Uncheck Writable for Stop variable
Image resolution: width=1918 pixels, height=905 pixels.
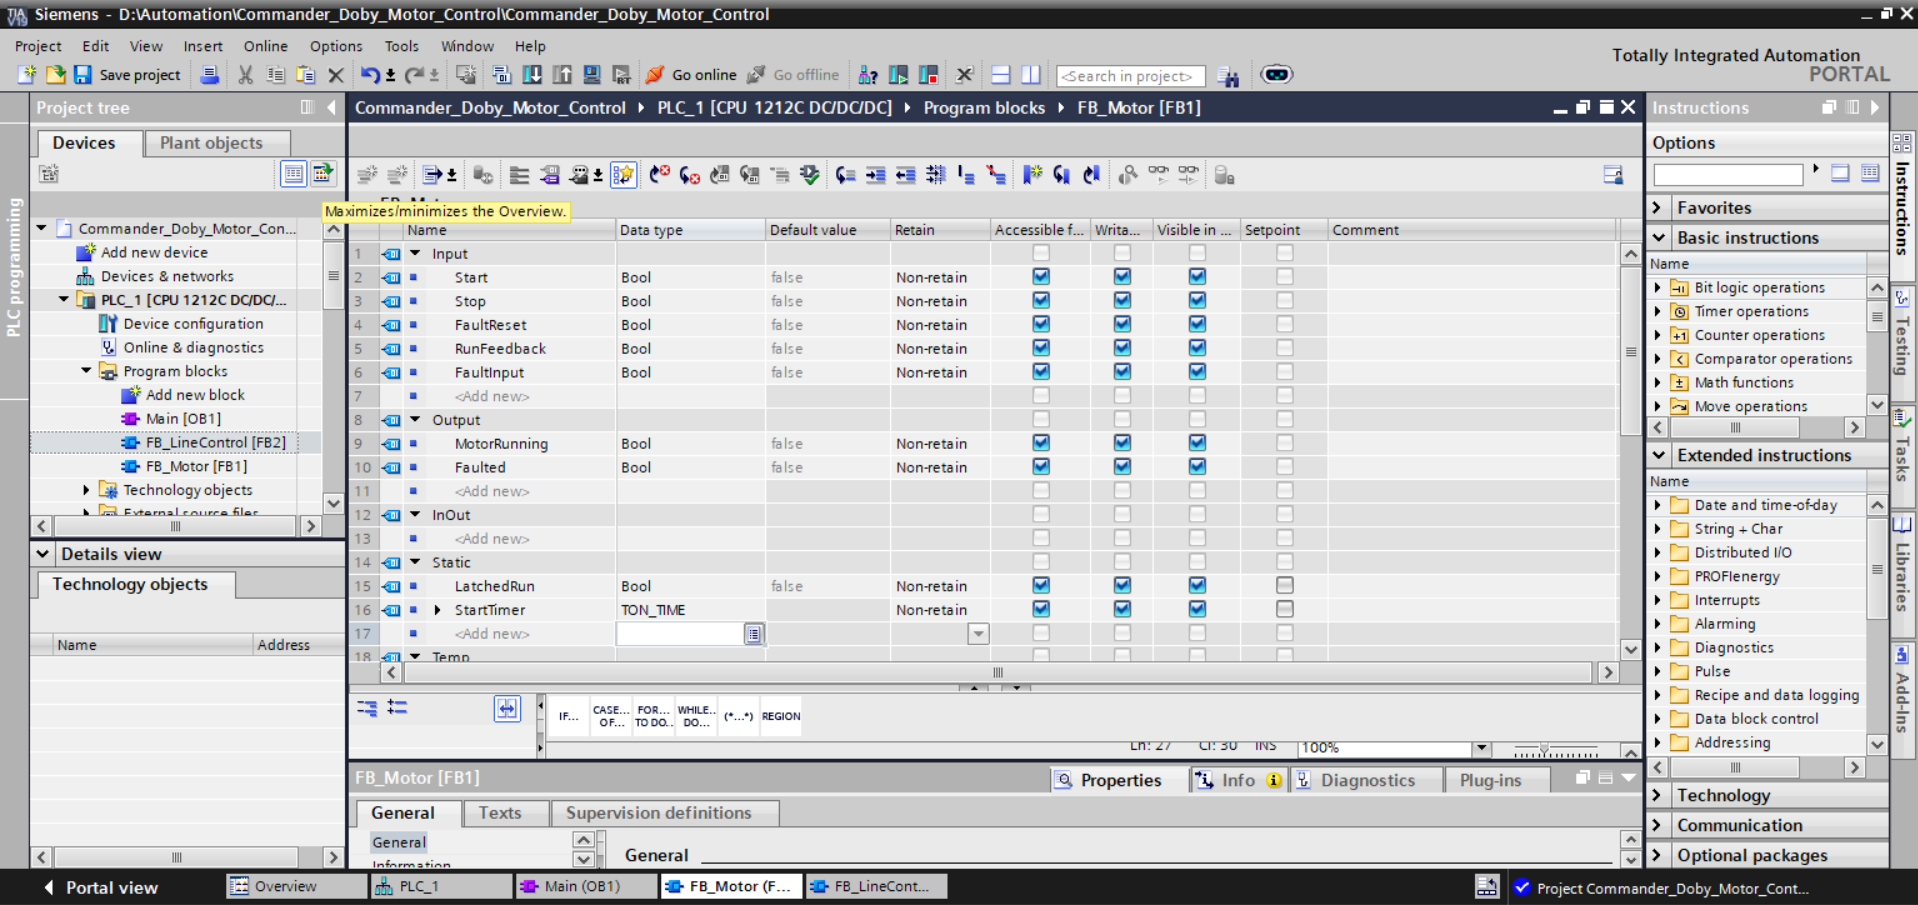pyautogui.click(x=1122, y=301)
